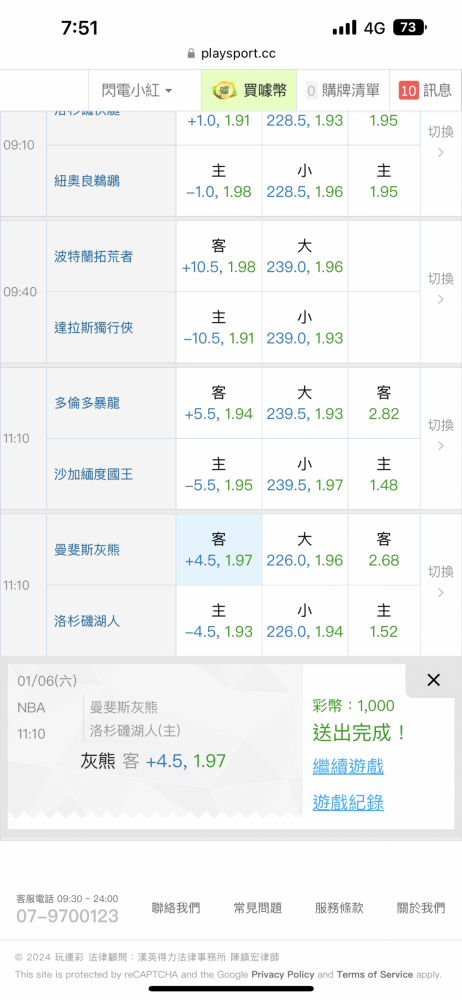462x1000 pixels.
Task: Tap the lock icon beside playsport.cc
Action: (x=190, y=54)
